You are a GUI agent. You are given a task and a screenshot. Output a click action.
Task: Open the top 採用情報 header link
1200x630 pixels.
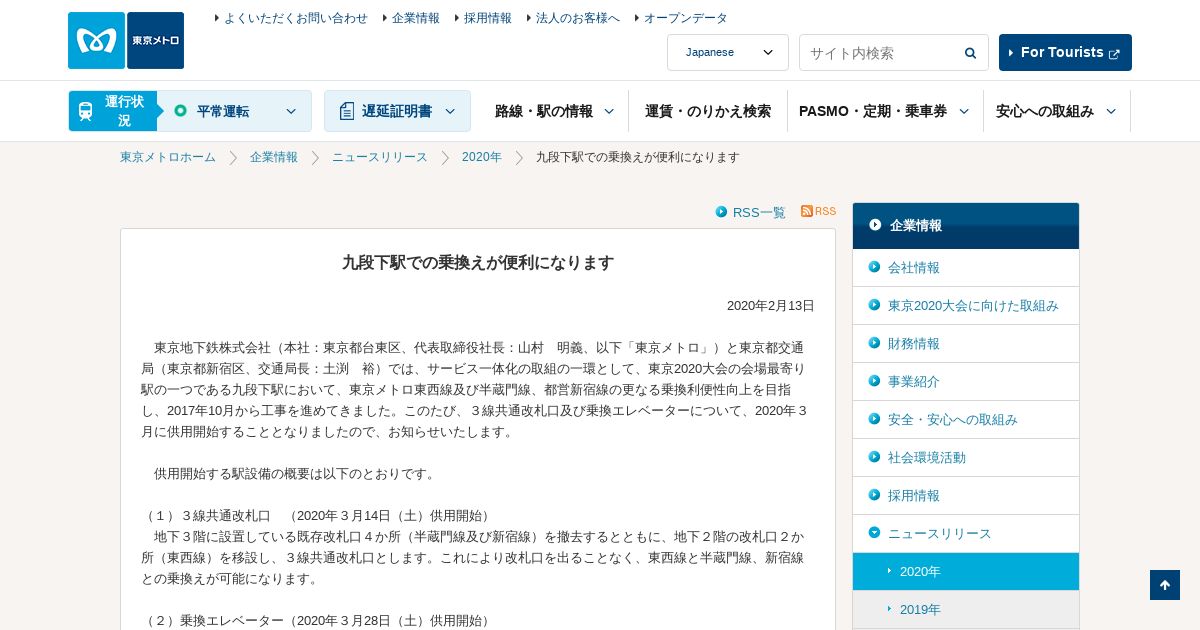tap(487, 18)
